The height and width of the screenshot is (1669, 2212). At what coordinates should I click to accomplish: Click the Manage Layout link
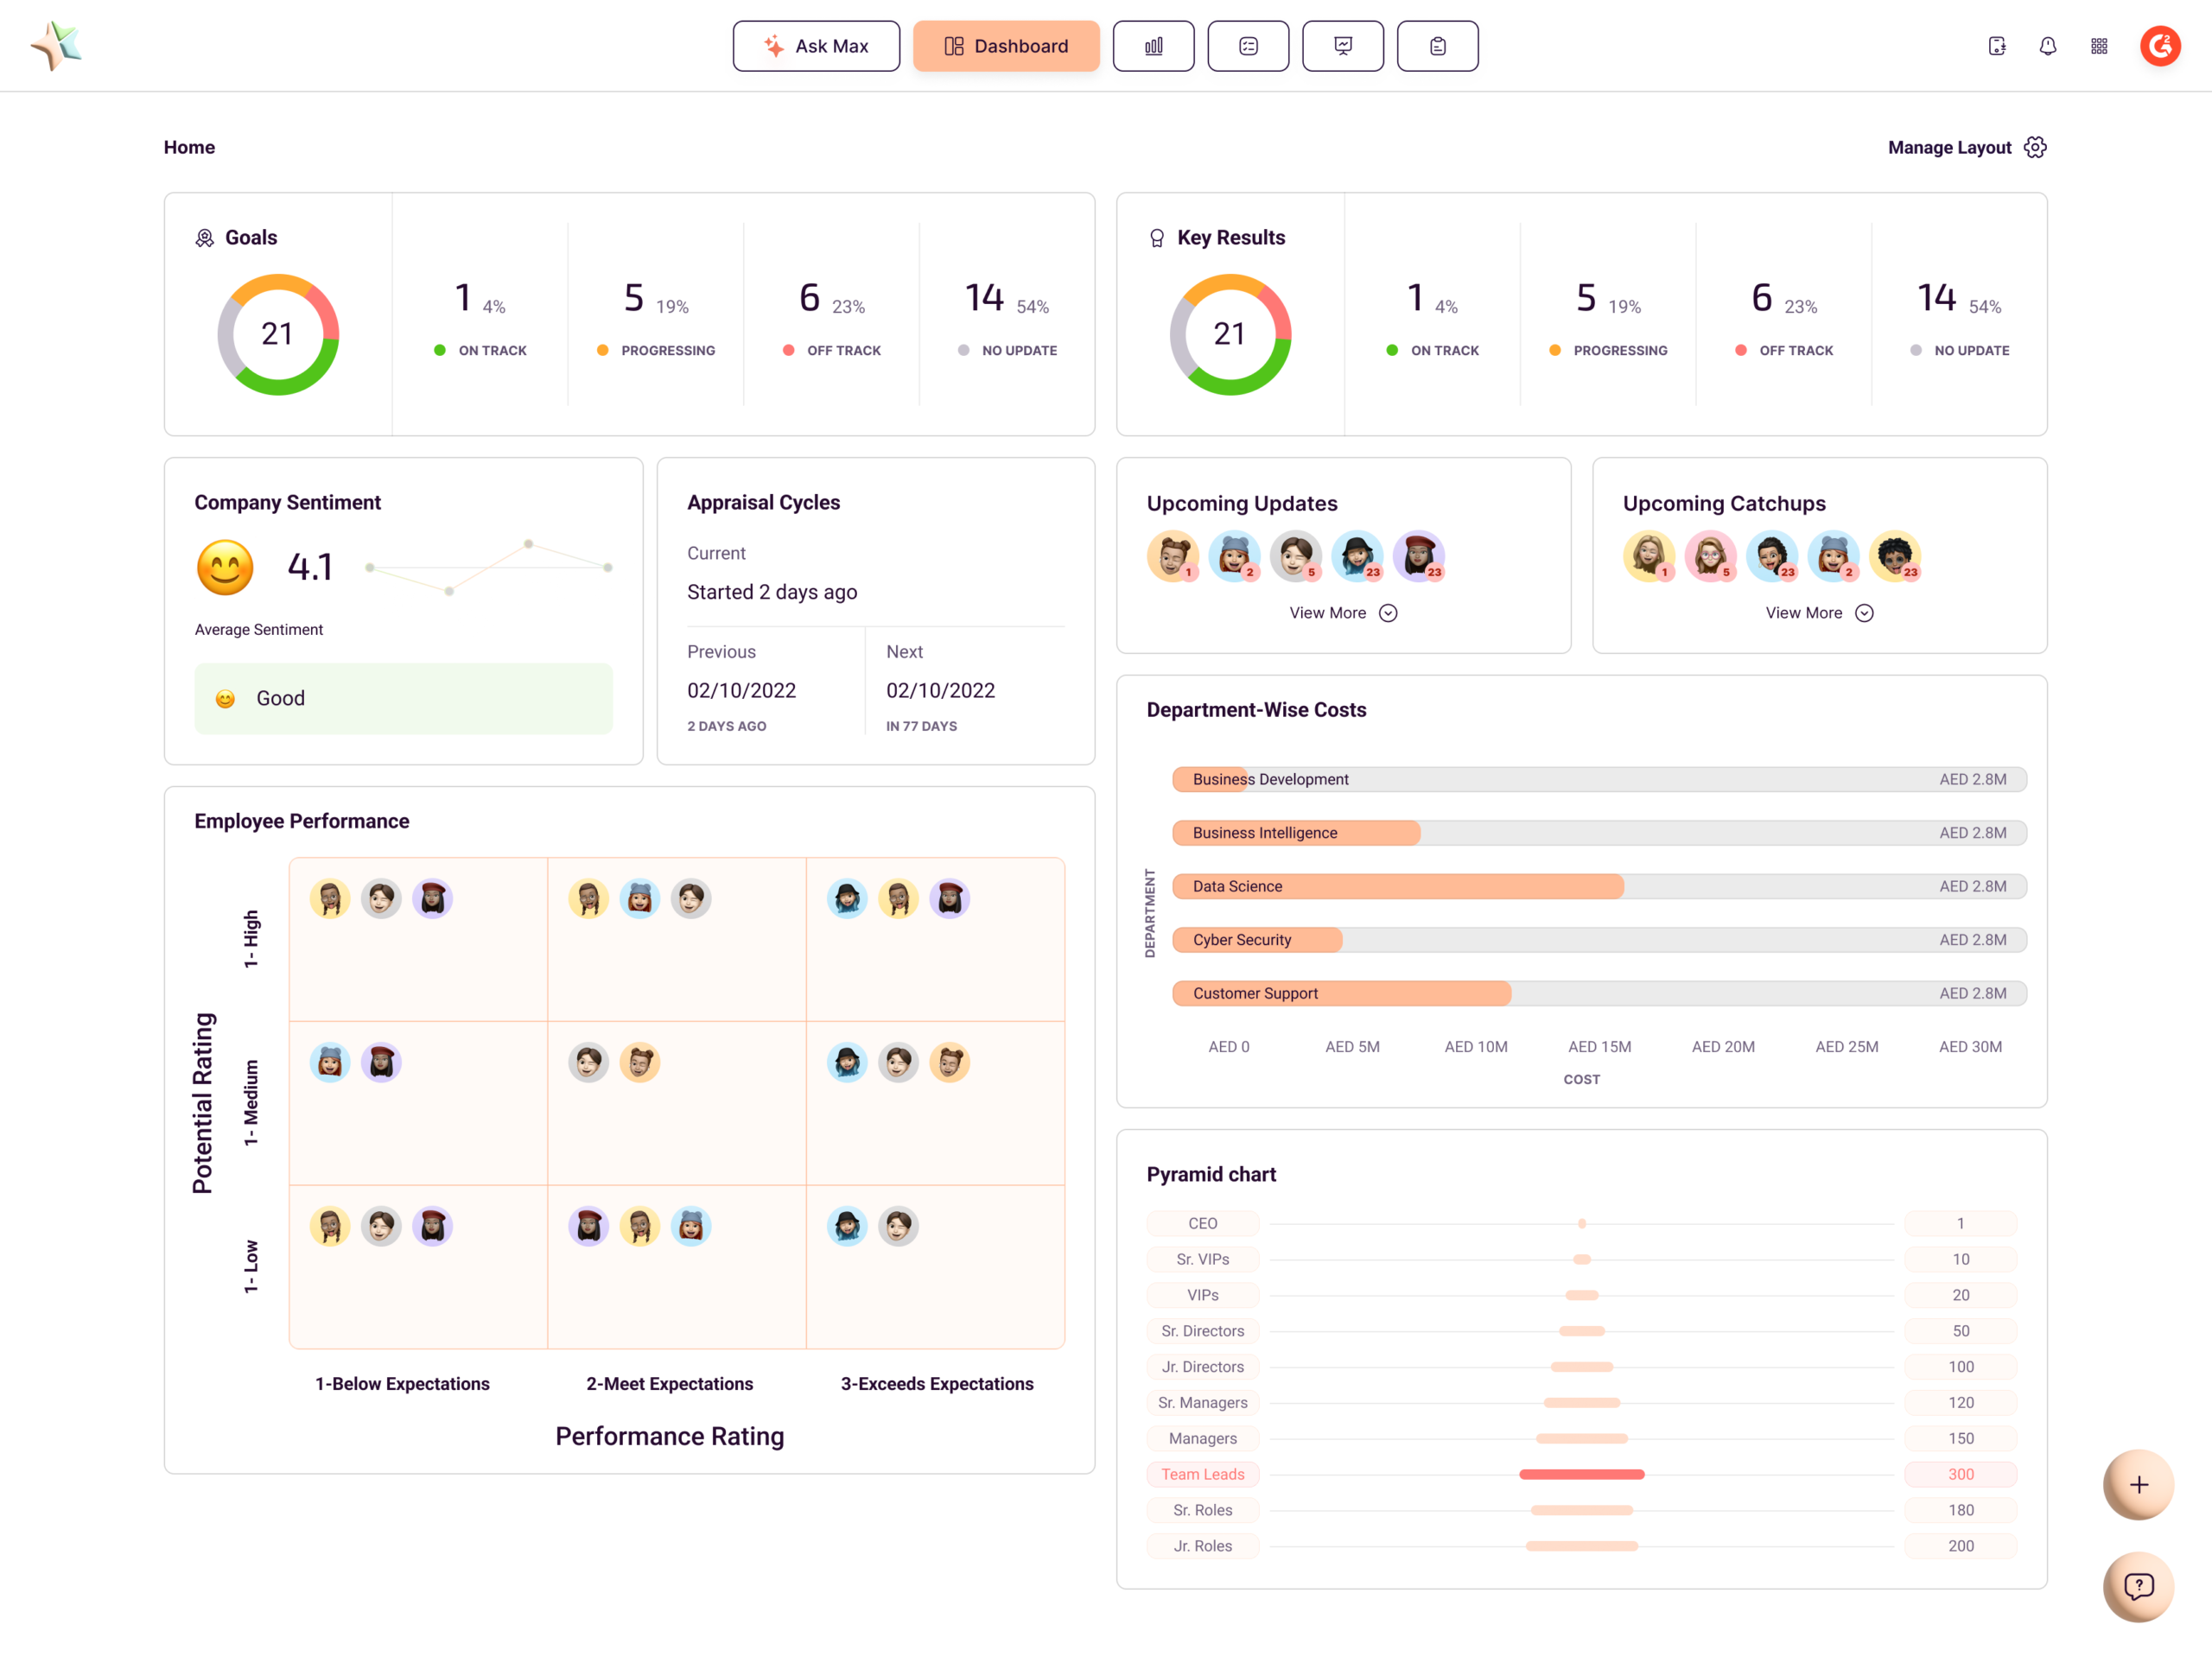(x=1949, y=148)
